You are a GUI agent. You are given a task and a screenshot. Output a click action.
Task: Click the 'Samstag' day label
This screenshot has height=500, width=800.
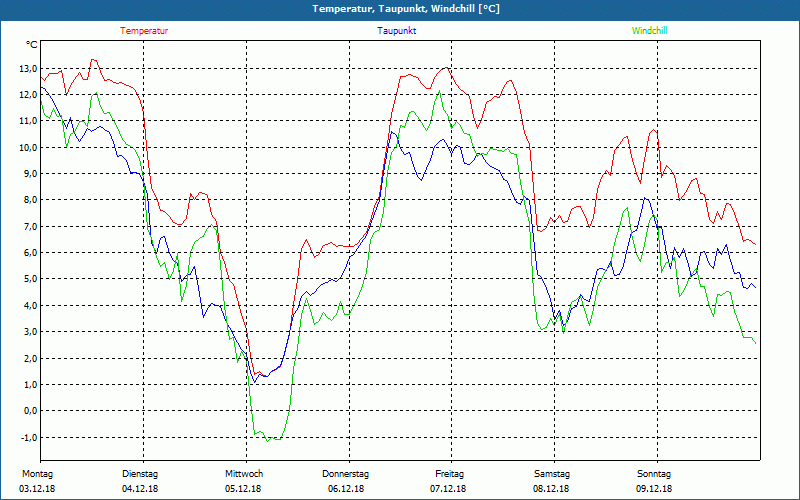pyautogui.click(x=552, y=474)
